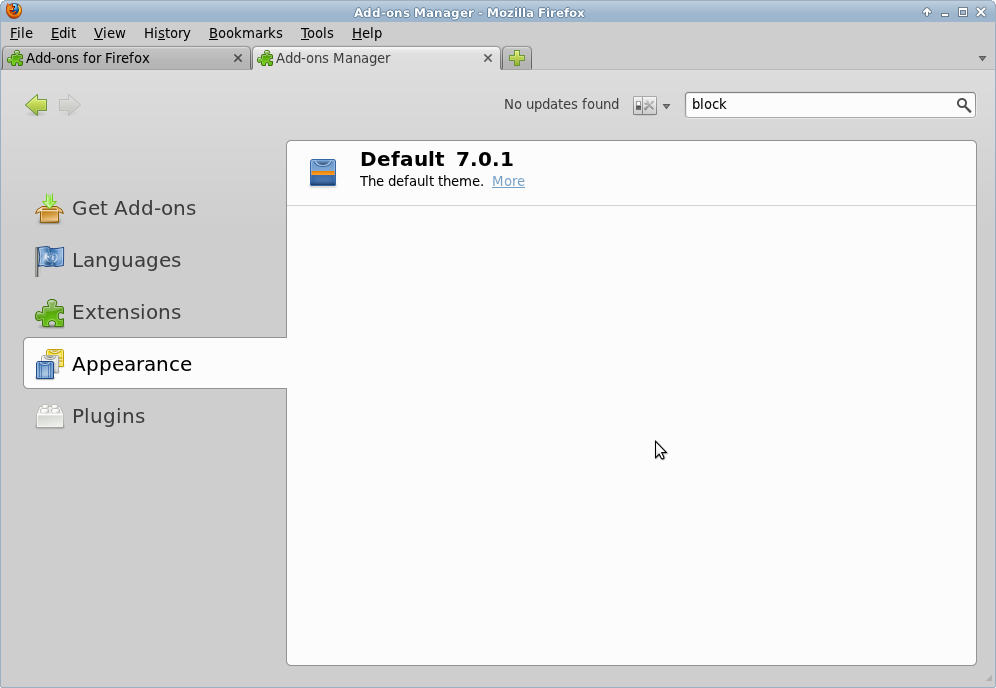The width and height of the screenshot is (996, 688).
Task: Click the window roll-up arrow button
Action: coord(927,12)
